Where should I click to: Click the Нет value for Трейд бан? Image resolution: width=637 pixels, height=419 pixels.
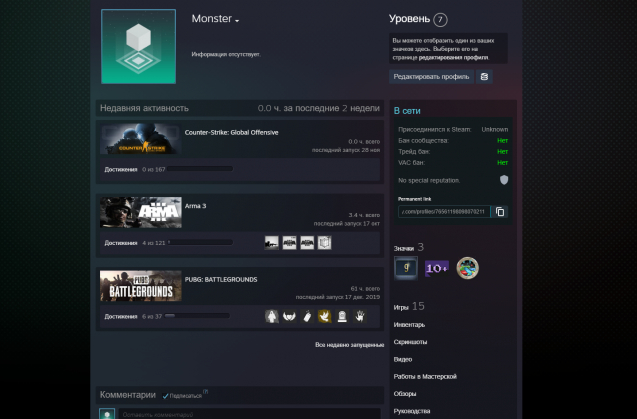pyautogui.click(x=503, y=152)
